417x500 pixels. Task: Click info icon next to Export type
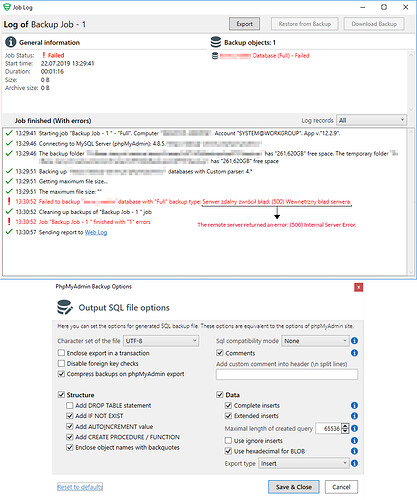tap(354, 463)
